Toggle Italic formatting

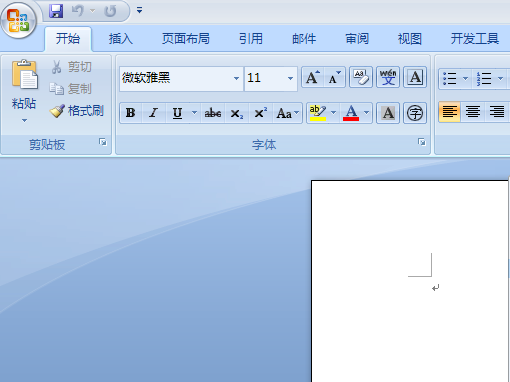tap(153, 113)
